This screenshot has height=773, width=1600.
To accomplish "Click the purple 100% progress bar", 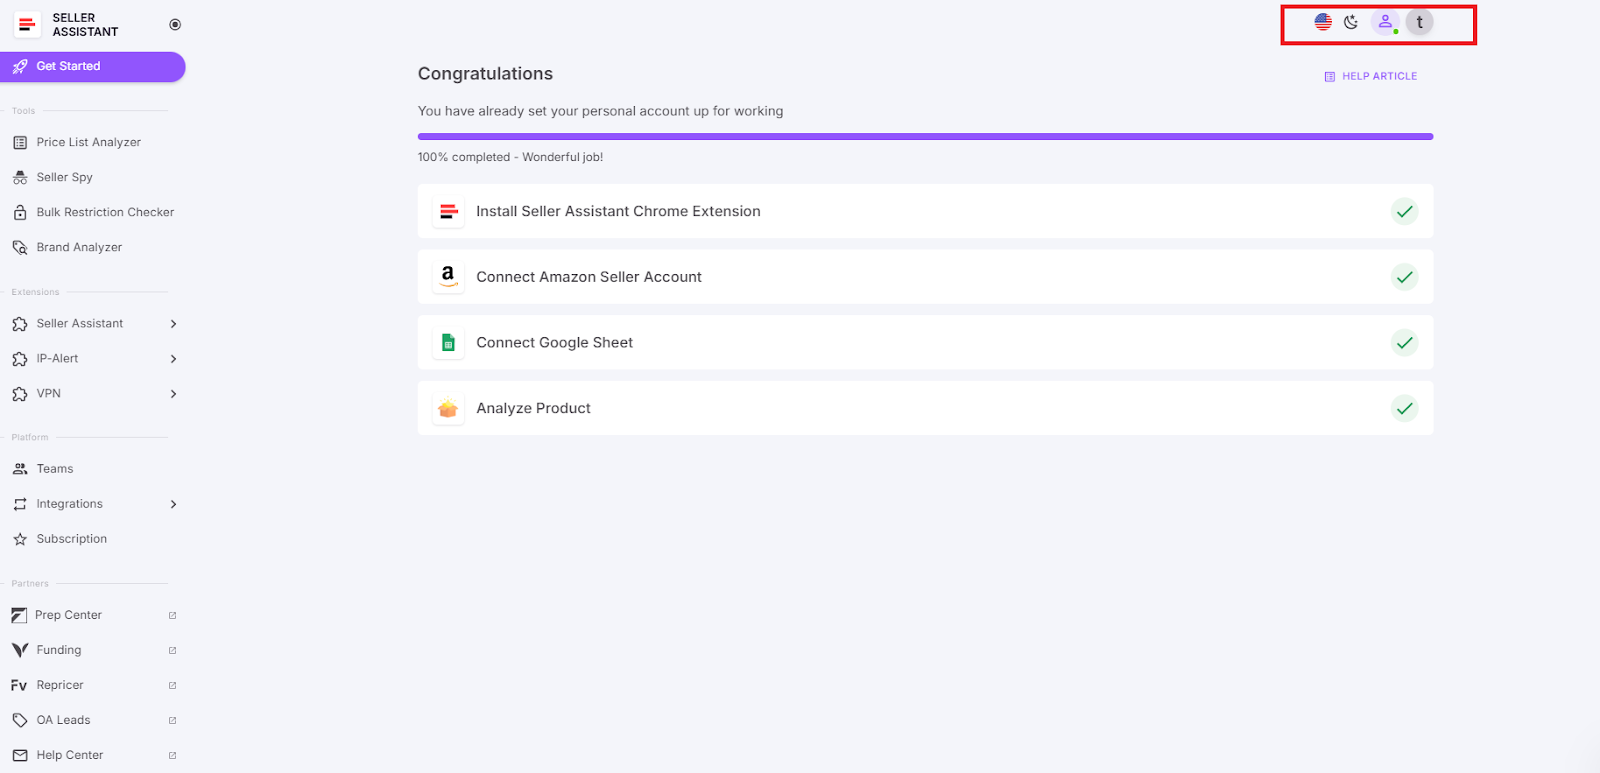I will 924,136.
